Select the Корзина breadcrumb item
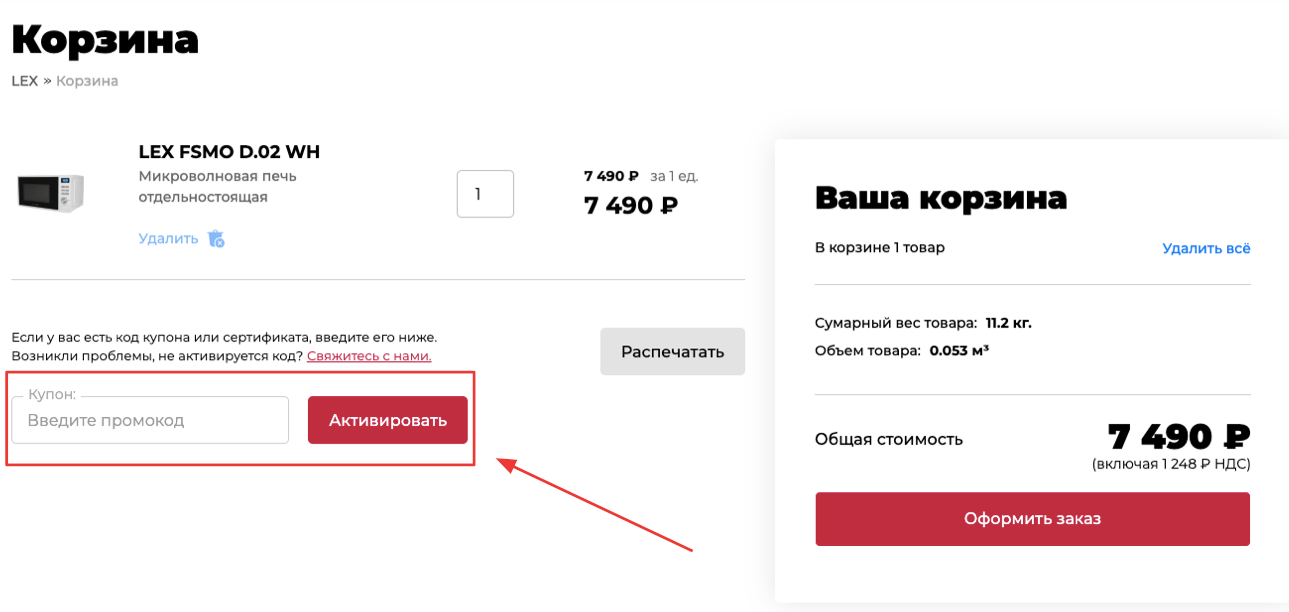This screenshot has height=612, width=1289. (87, 81)
